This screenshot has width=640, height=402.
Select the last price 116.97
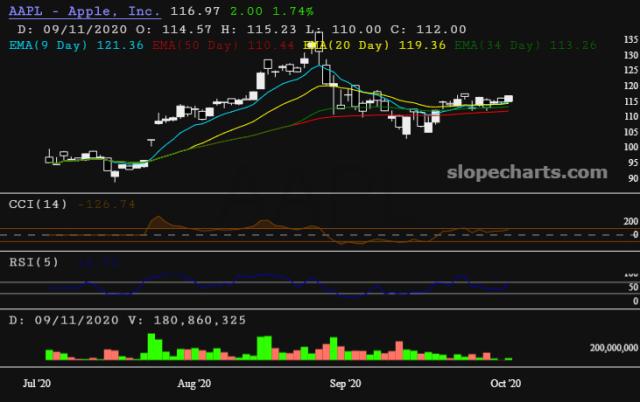click(x=195, y=11)
